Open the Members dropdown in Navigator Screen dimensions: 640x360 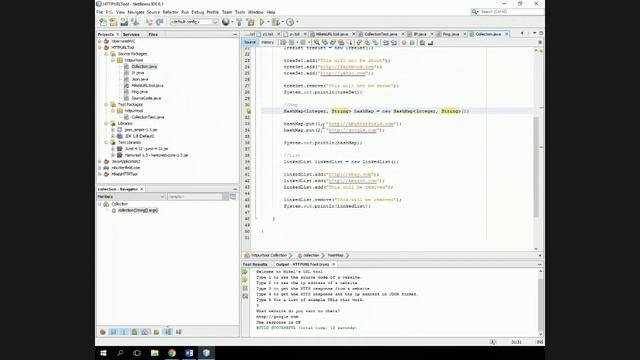131,197
